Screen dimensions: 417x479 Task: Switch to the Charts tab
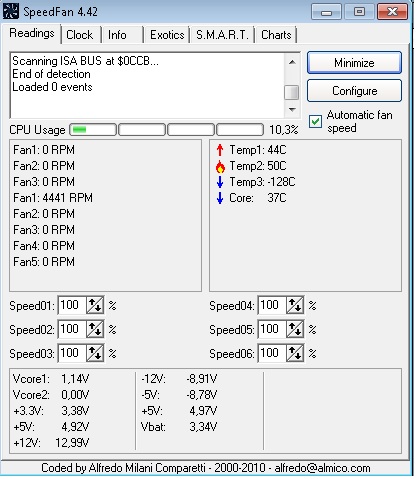(276, 35)
